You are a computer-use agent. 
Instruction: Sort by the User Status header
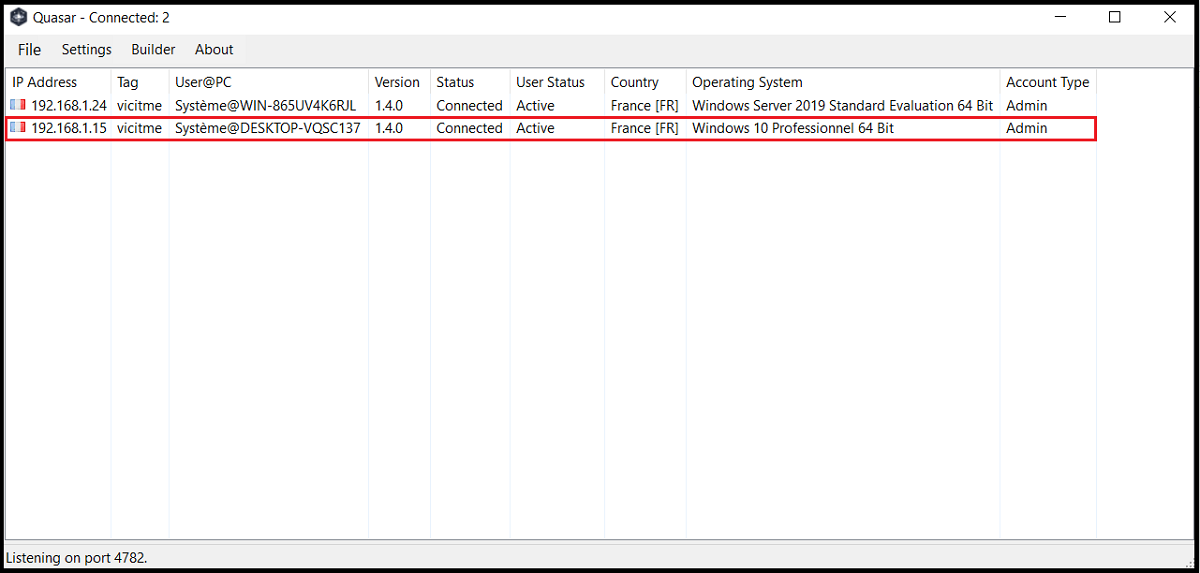click(x=550, y=82)
